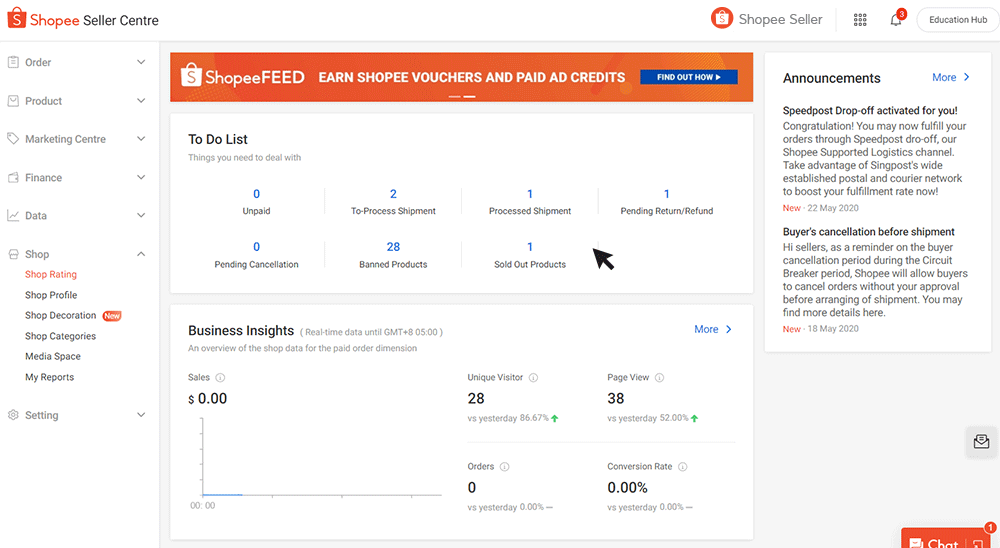This screenshot has width=1000, height=548.
Task: Open To-Process Shipment count
Action: tap(393, 194)
